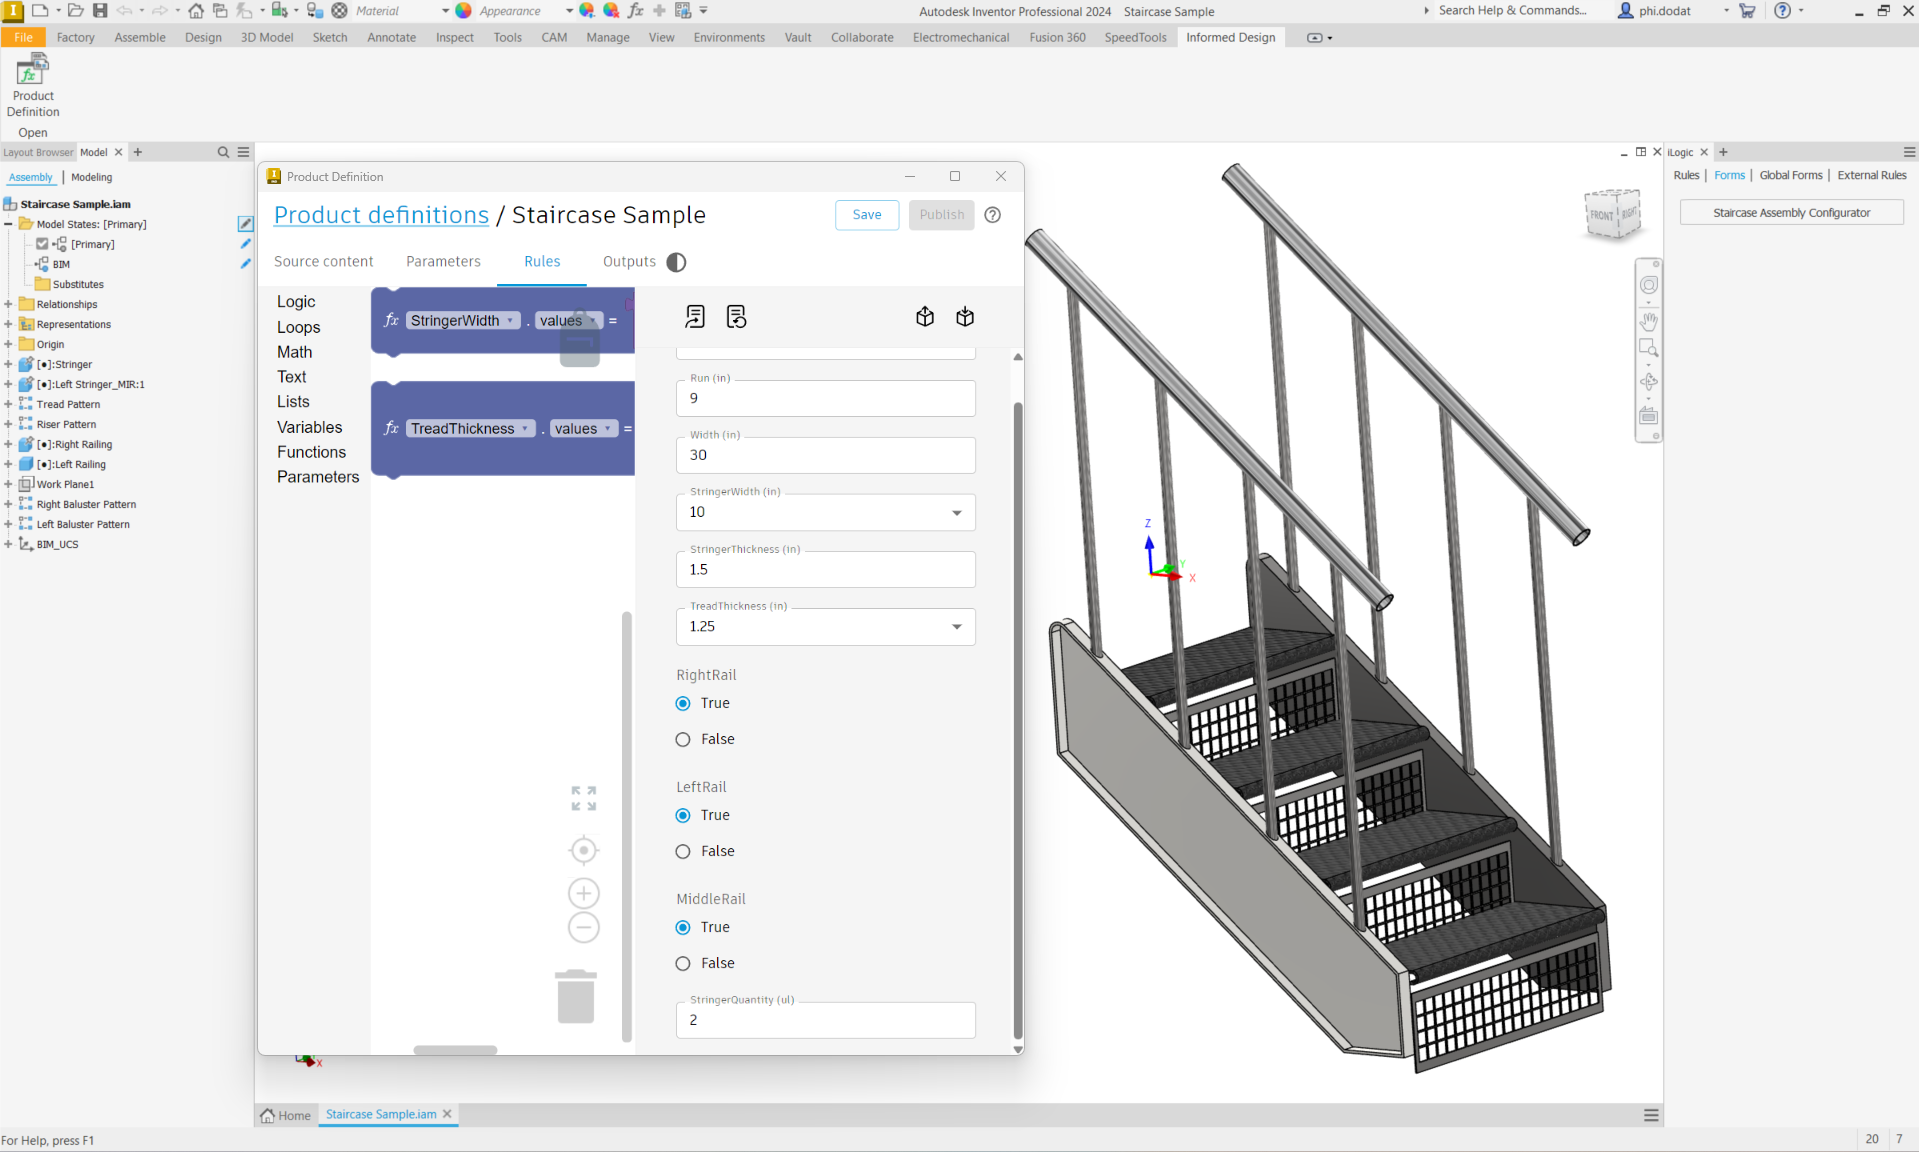This screenshot has height=1152, width=1919.
Task: Expand the Tread Pattern node
Action: (8, 404)
